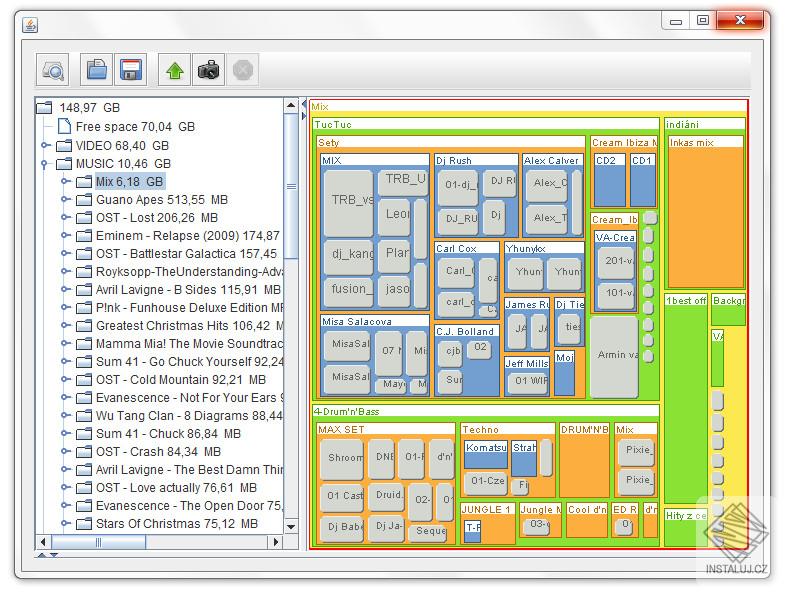Click the Free space file icon
787x596 pixels.
click(64, 127)
